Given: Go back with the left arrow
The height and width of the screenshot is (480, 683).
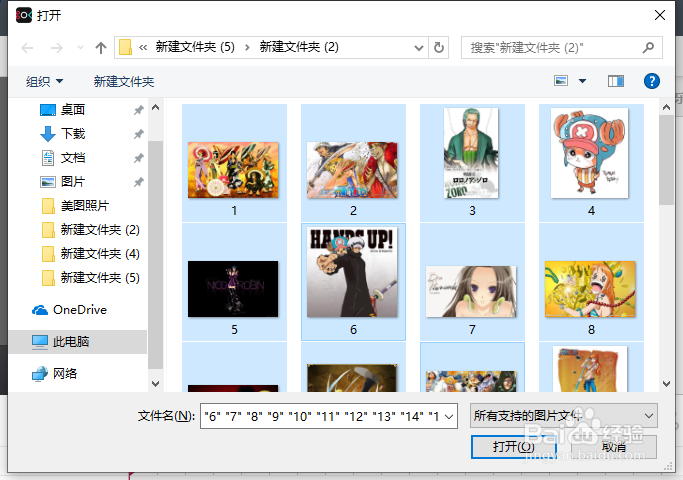Looking at the screenshot, I should coord(27,47).
